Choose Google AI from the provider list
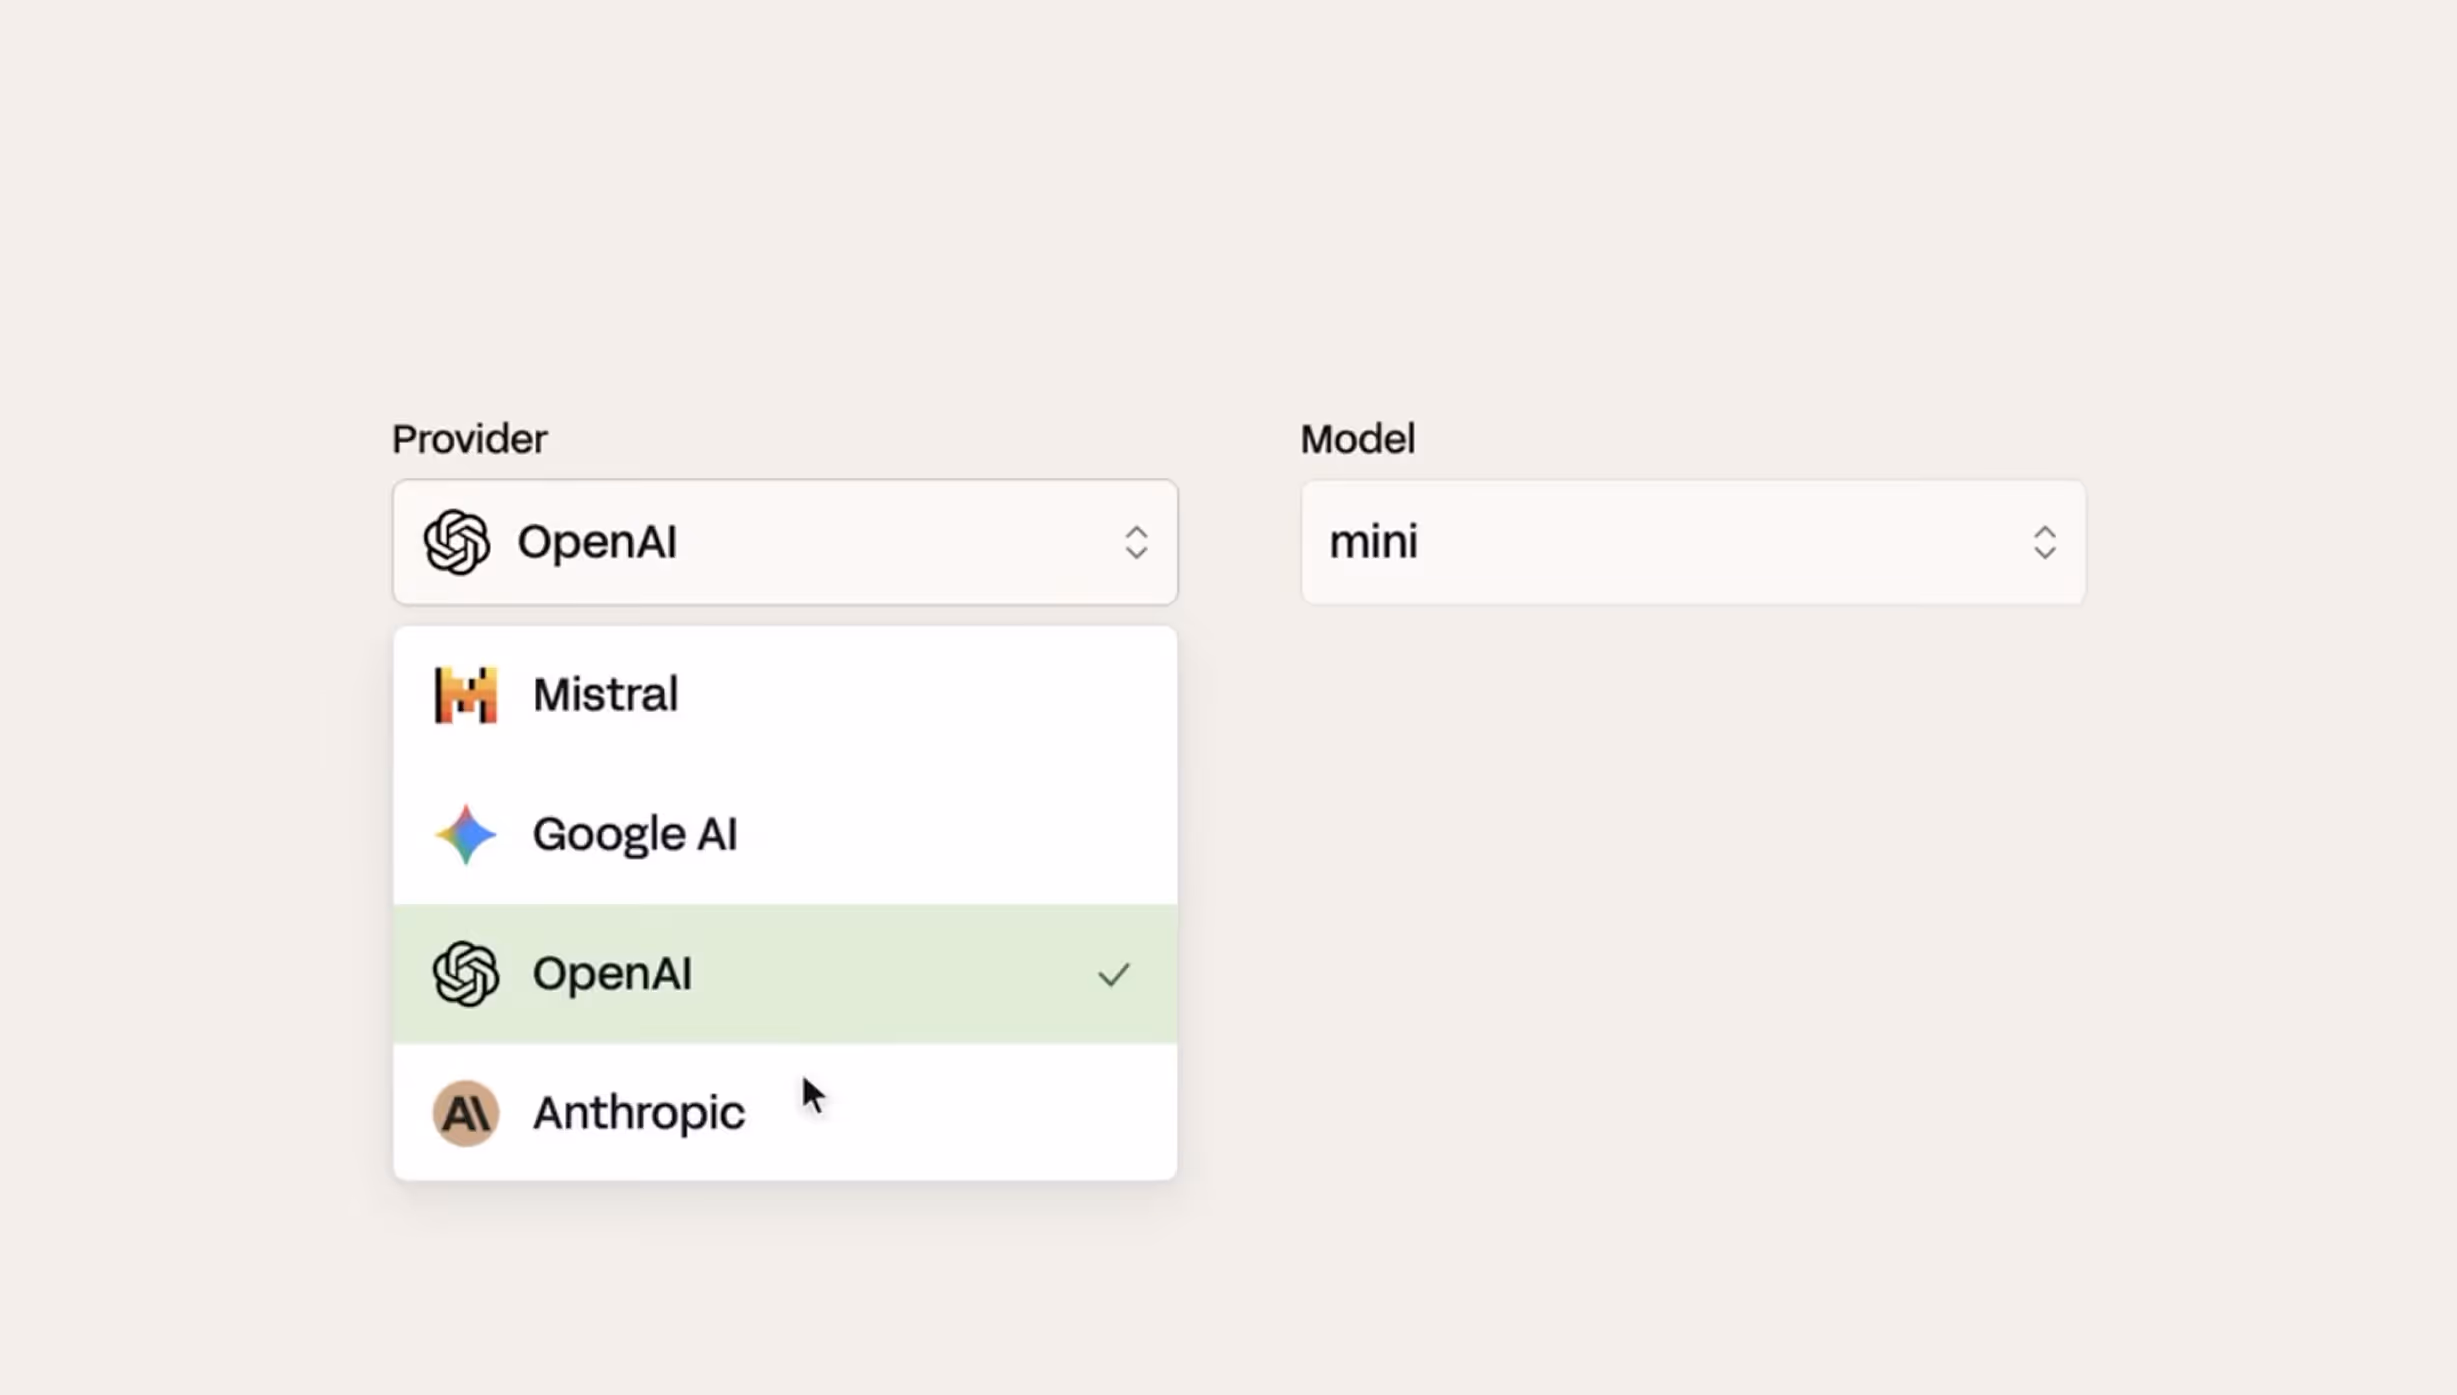 click(x=785, y=834)
